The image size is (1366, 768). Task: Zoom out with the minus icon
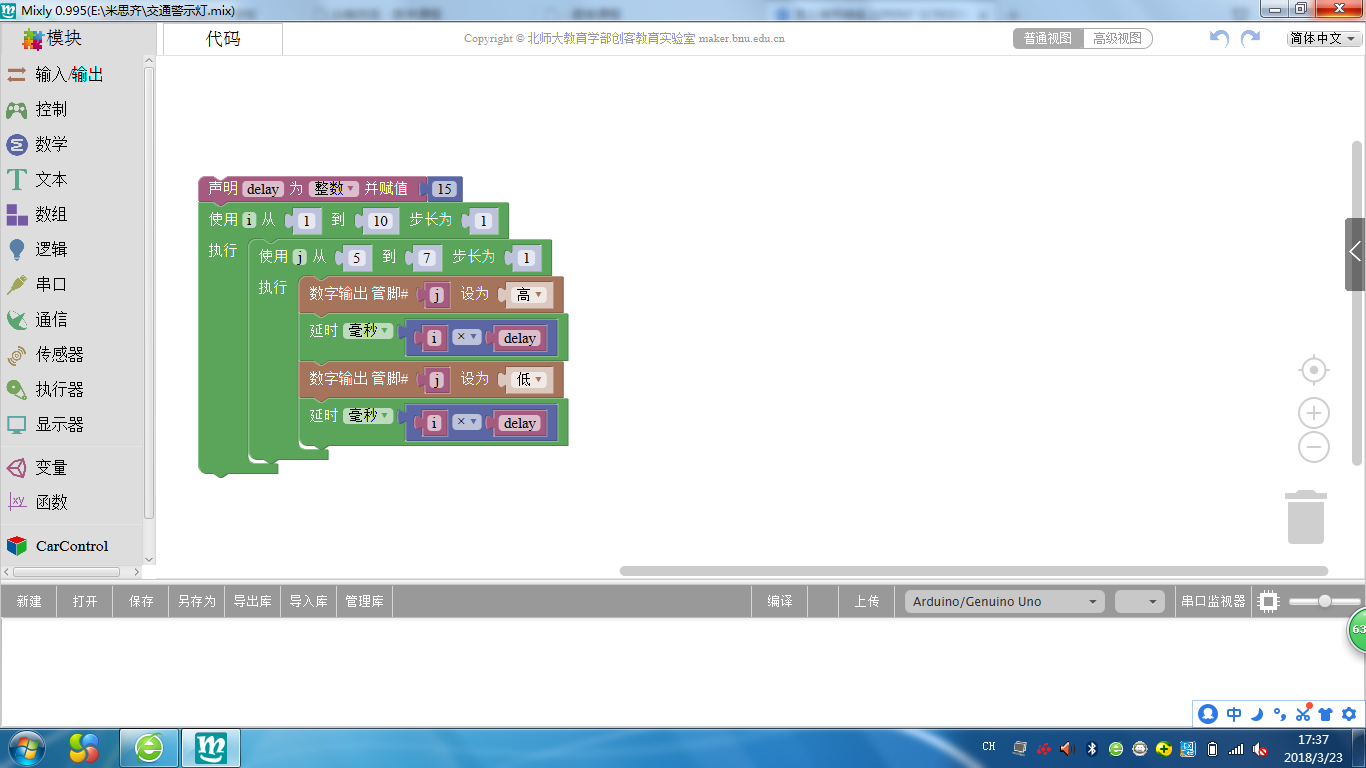pos(1313,447)
